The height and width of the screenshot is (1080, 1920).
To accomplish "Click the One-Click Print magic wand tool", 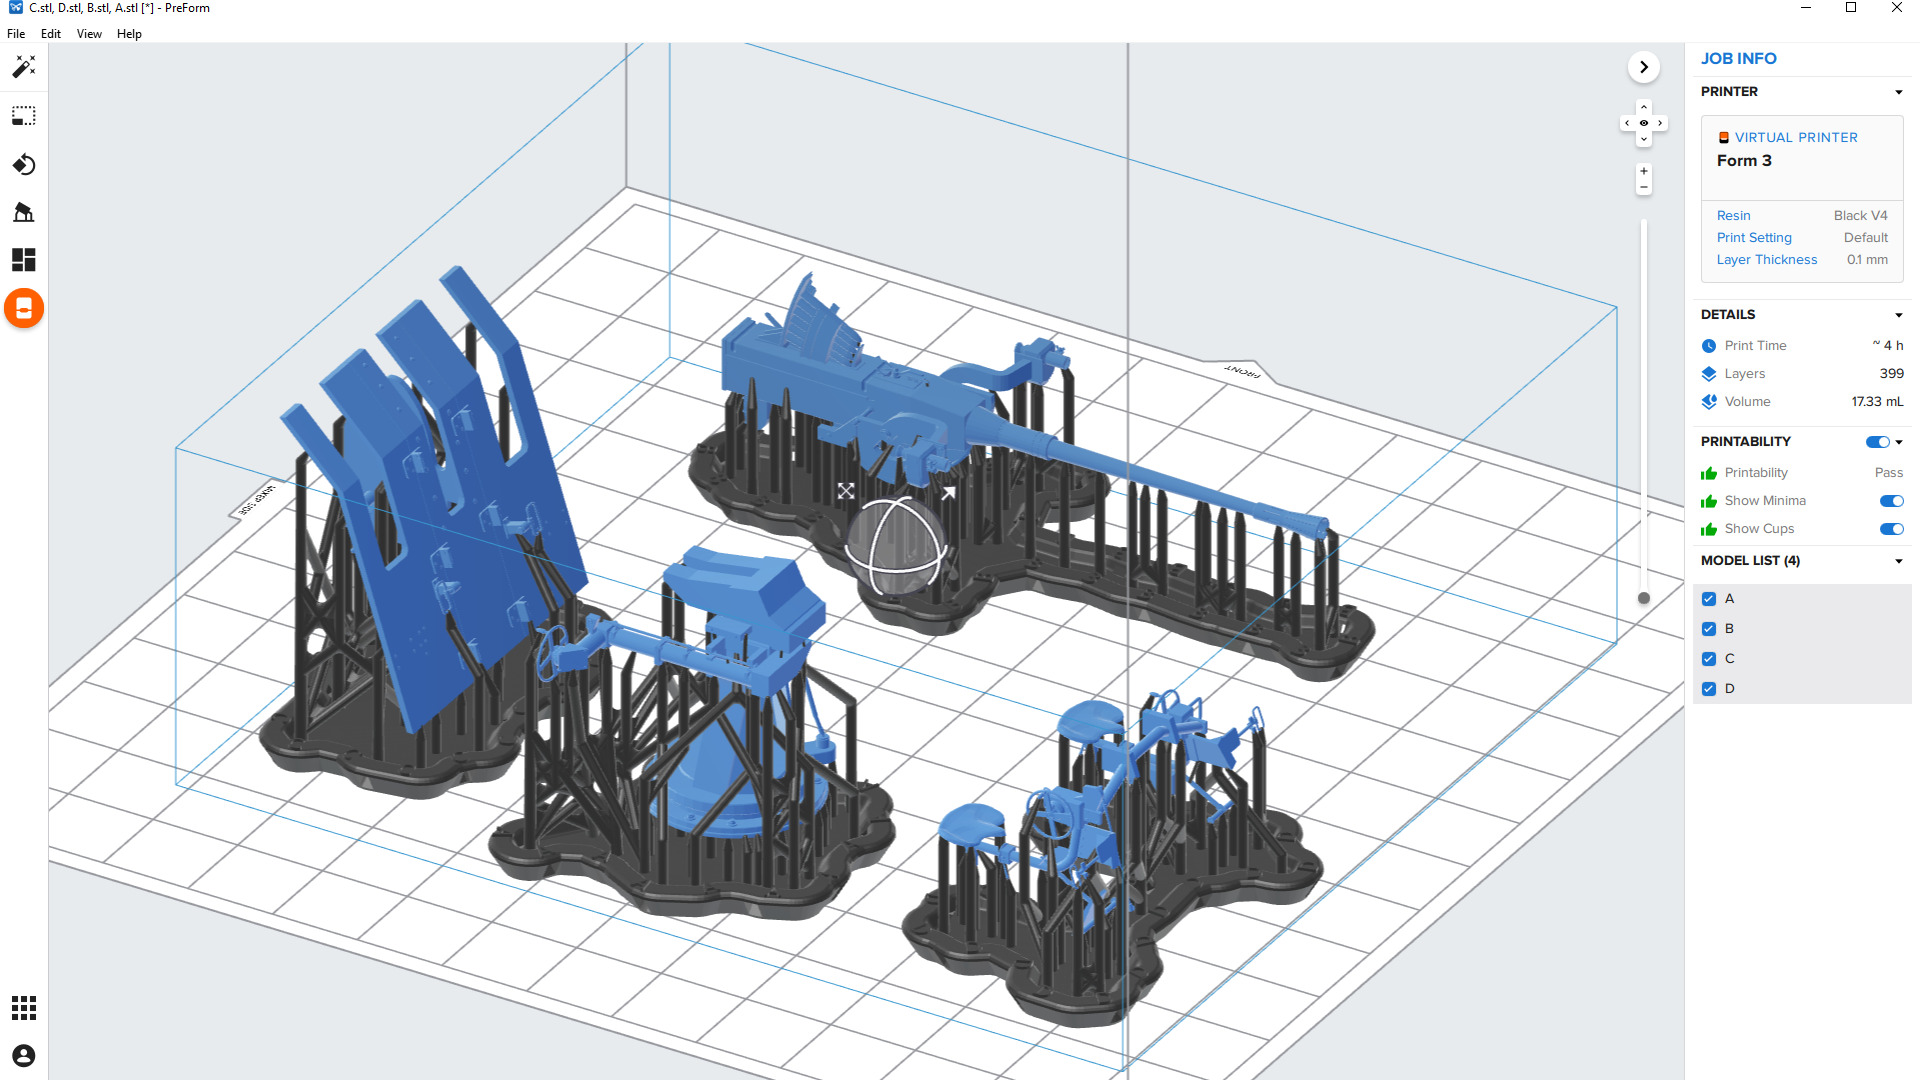I will click(x=24, y=67).
